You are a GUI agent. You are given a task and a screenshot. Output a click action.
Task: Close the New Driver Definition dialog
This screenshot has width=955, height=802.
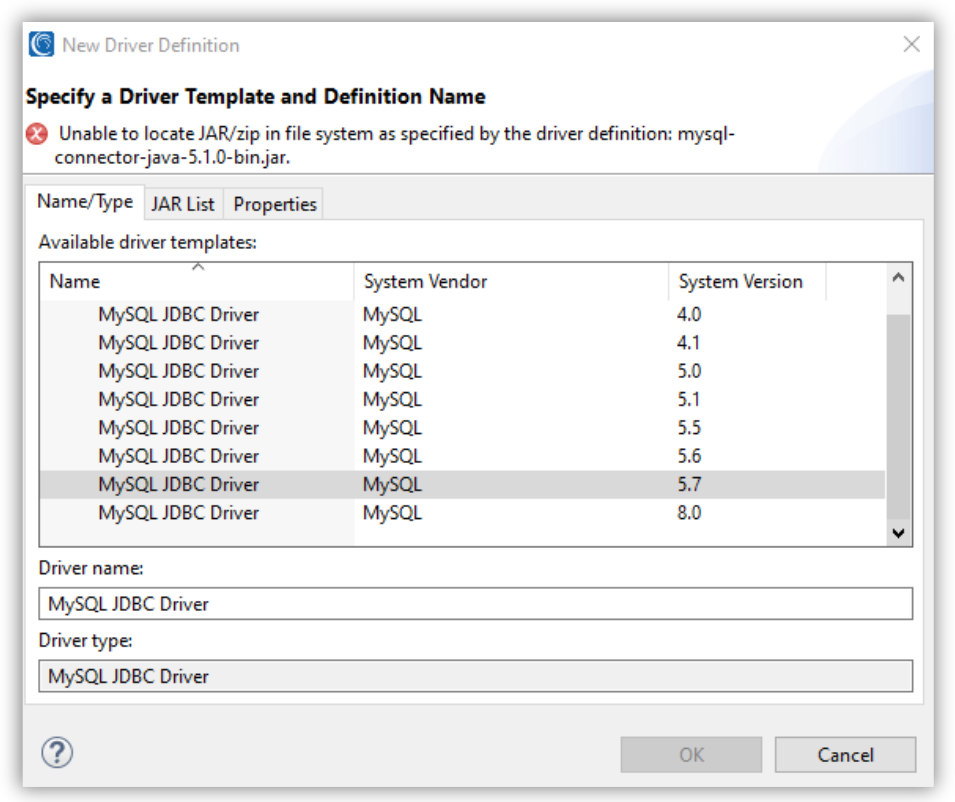[911, 45]
